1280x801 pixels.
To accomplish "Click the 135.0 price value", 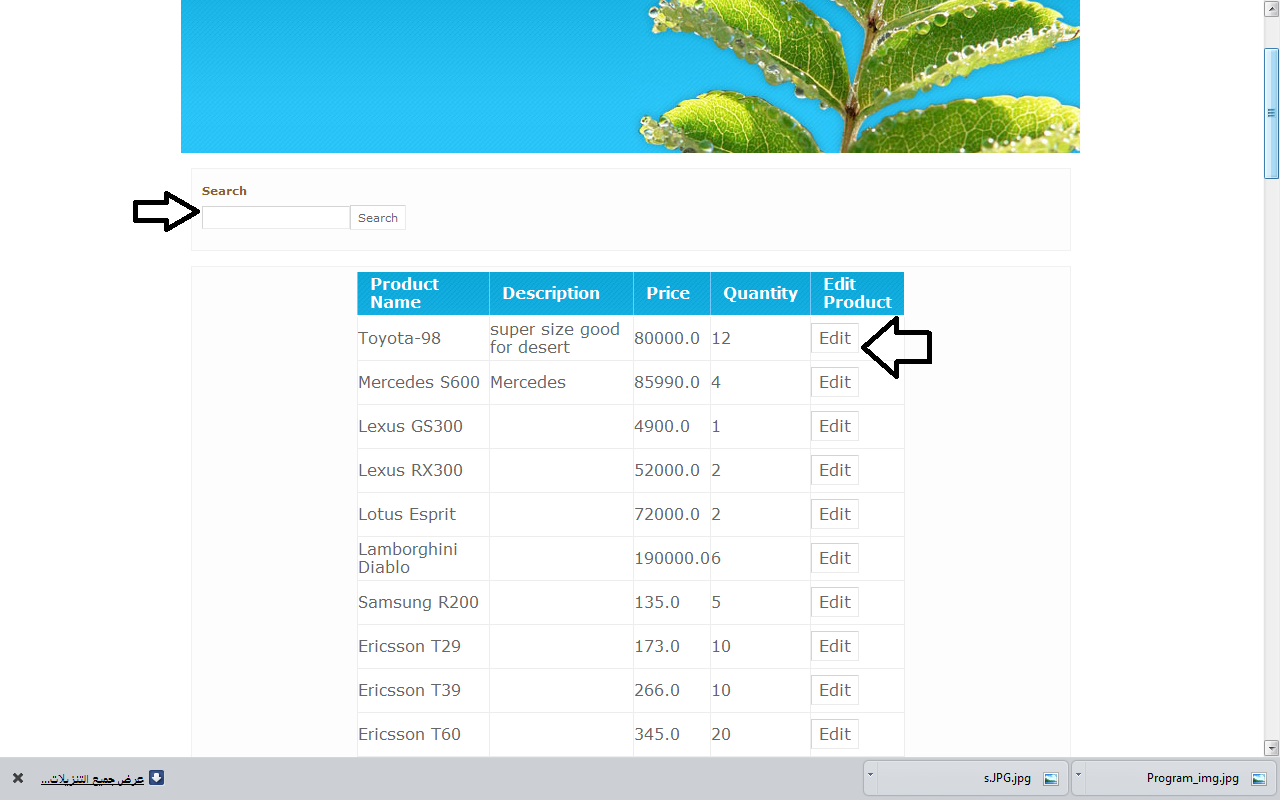I will coord(657,602).
